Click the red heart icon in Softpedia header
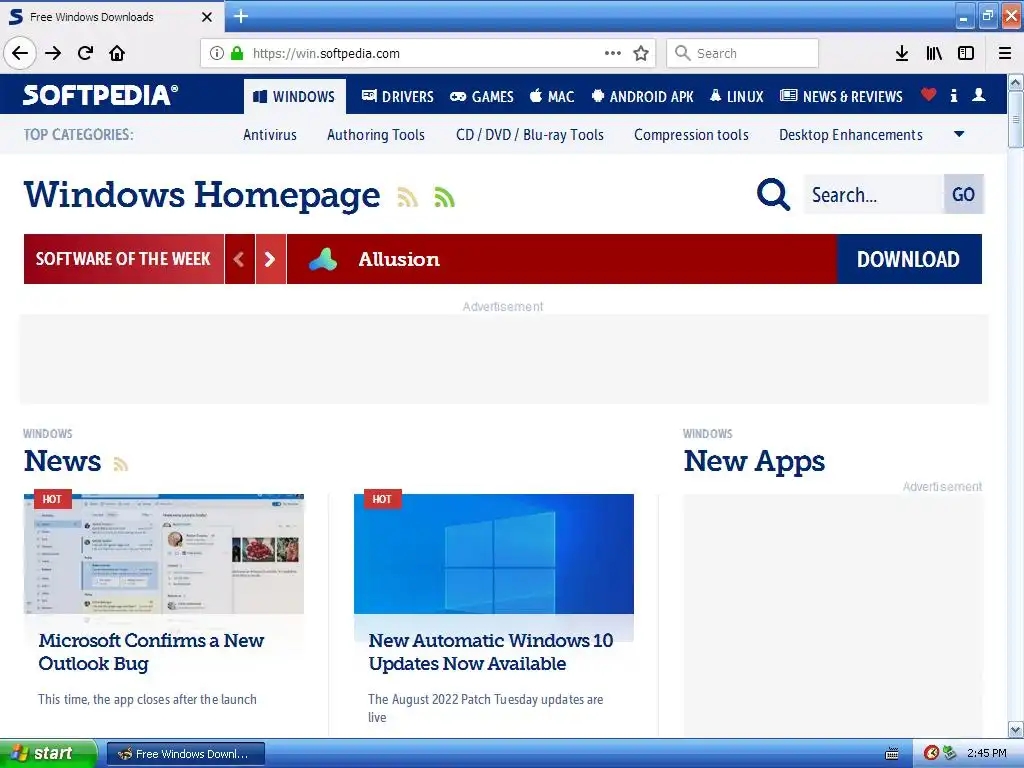This screenshot has width=1024, height=768. pos(928,95)
